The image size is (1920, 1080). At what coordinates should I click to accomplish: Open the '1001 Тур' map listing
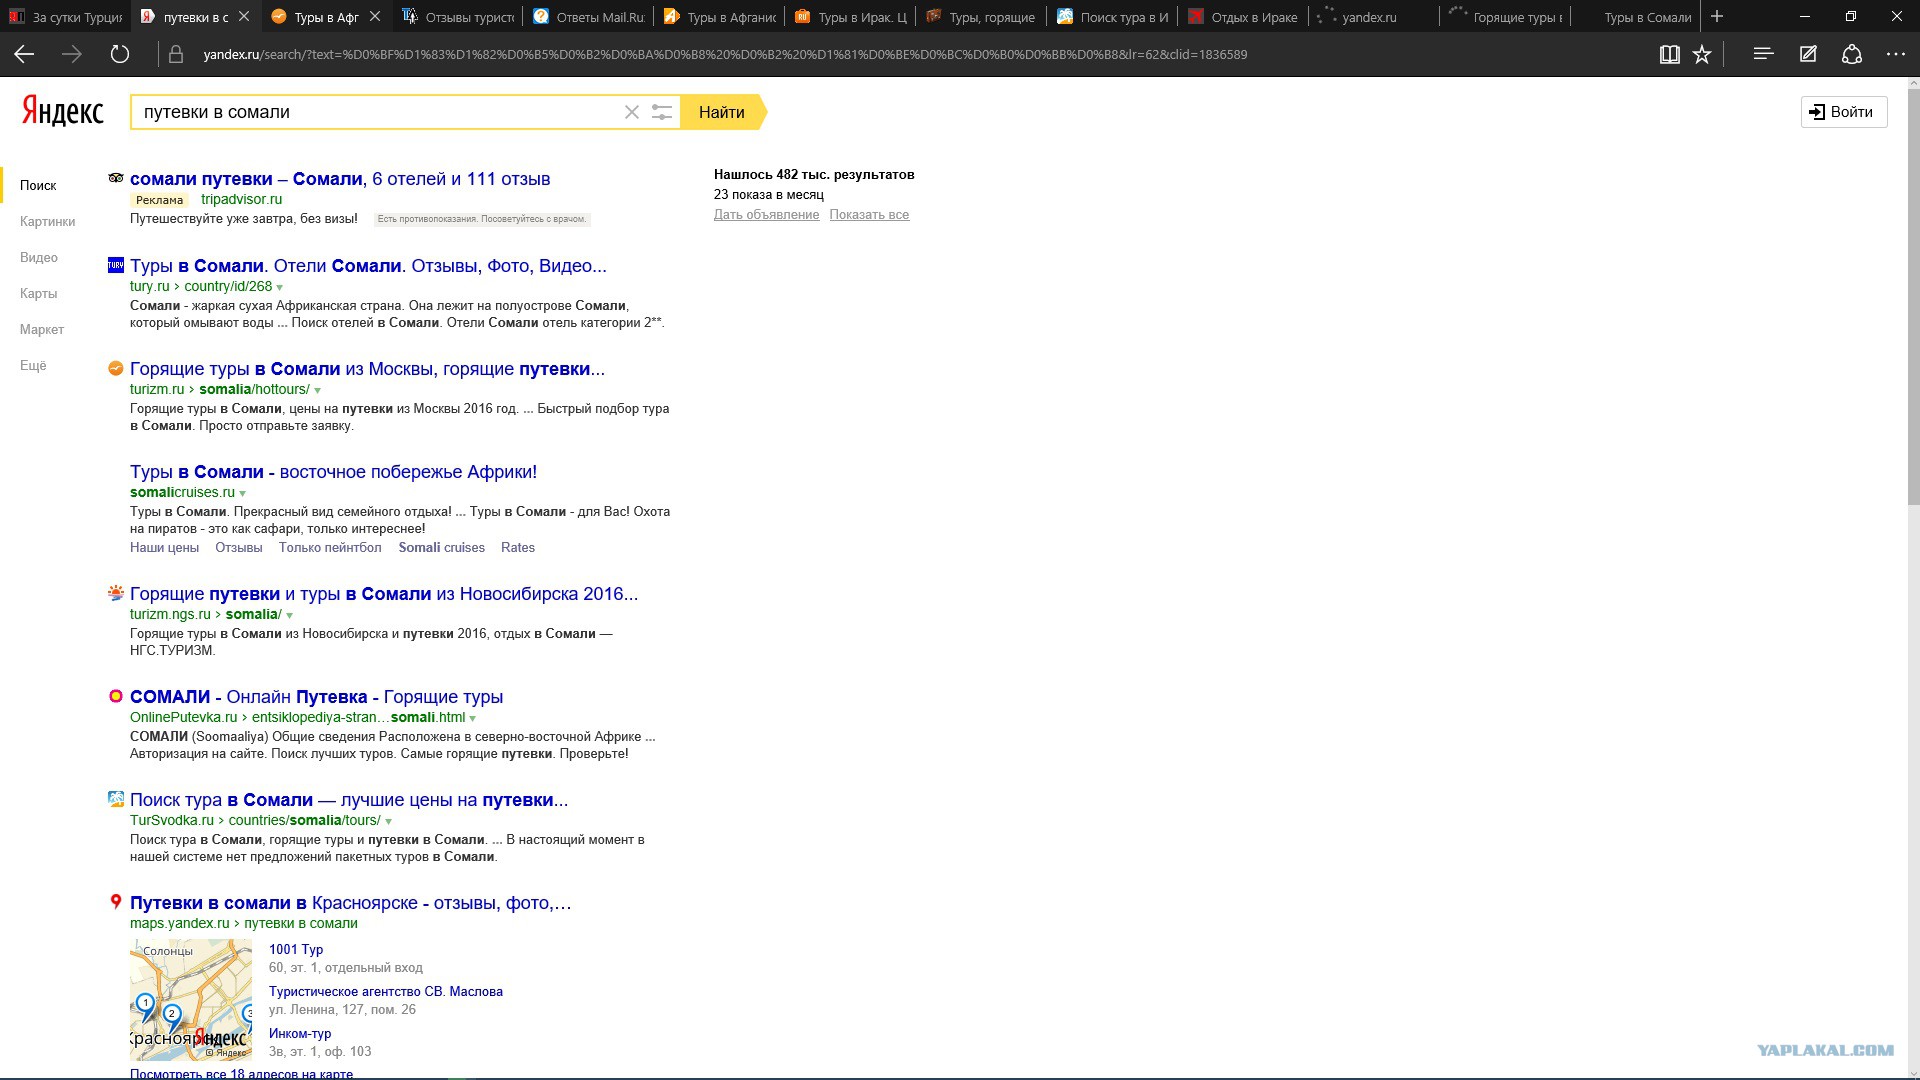click(296, 950)
